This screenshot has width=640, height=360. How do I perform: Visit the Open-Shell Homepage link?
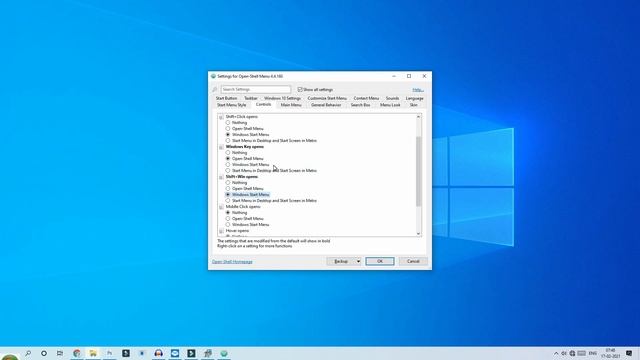[x=232, y=262]
